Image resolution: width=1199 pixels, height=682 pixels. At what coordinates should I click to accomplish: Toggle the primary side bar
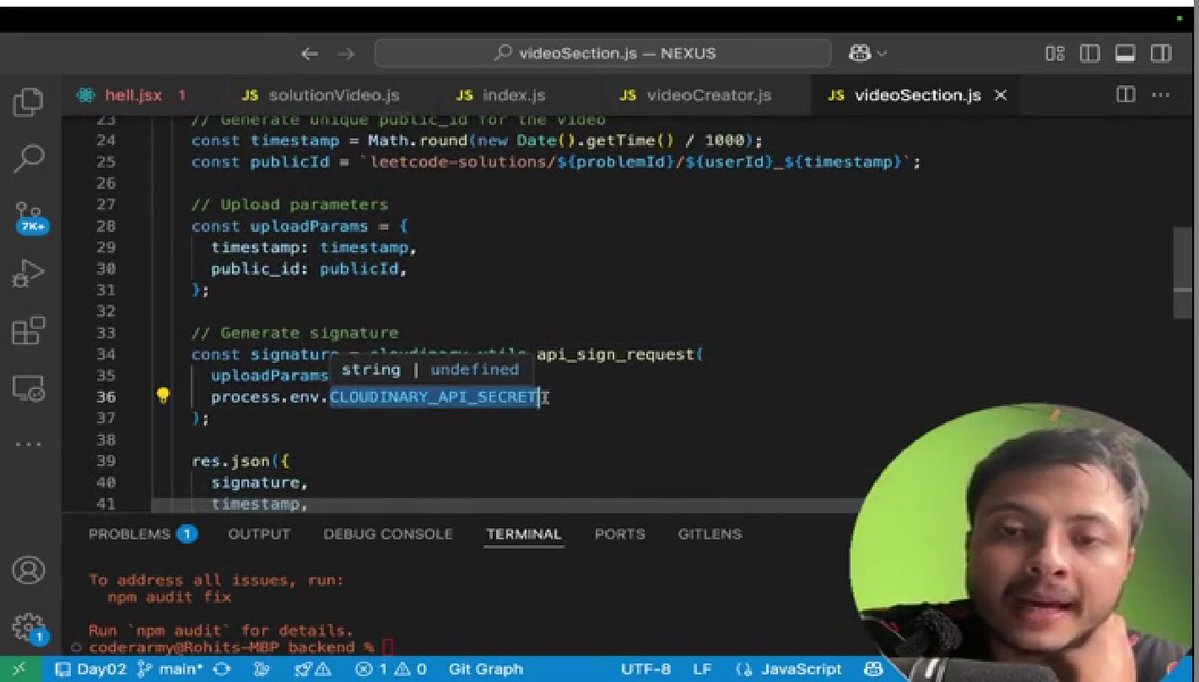1090,54
